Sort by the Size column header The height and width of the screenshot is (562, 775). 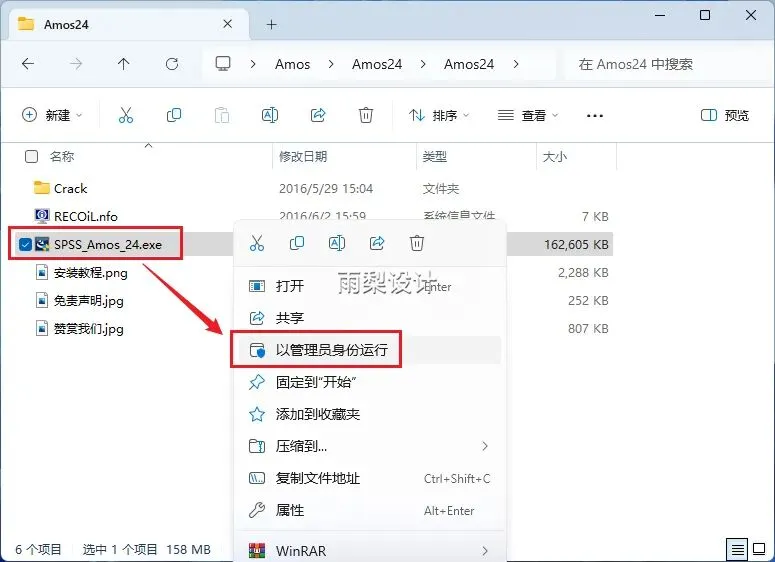555,157
